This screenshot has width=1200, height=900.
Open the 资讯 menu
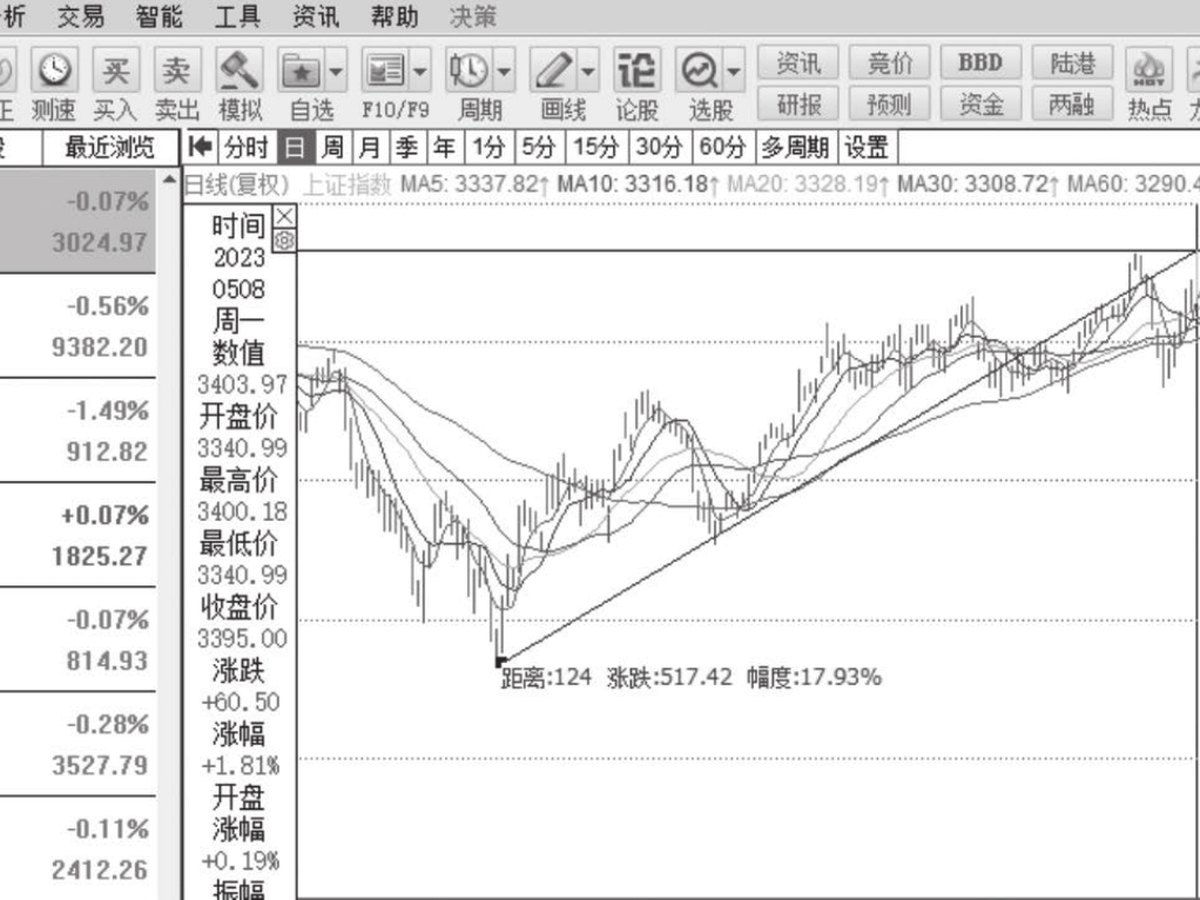point(315,16)
